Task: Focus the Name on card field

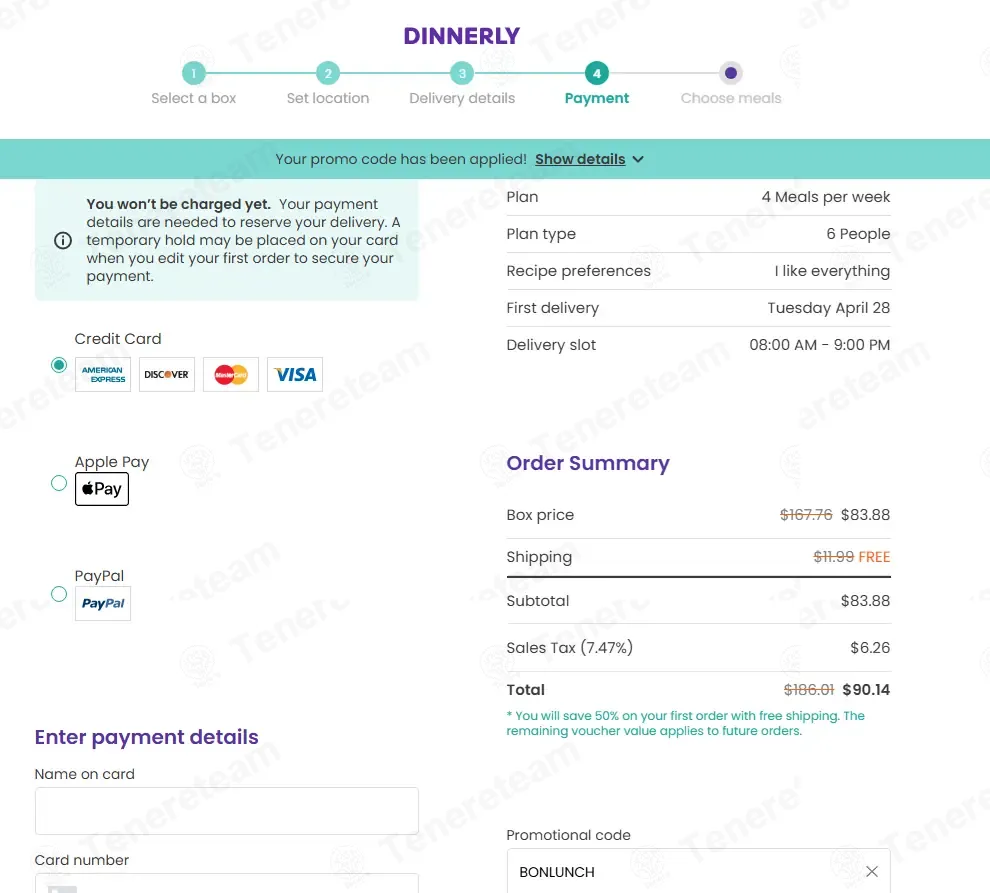Action: pyautogui.click(x=227, y=811)
